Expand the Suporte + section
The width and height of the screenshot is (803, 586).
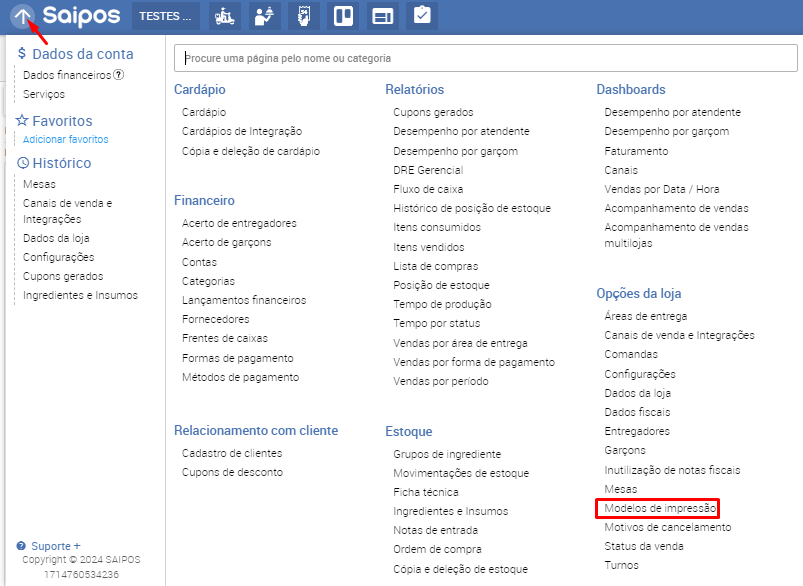56,546
